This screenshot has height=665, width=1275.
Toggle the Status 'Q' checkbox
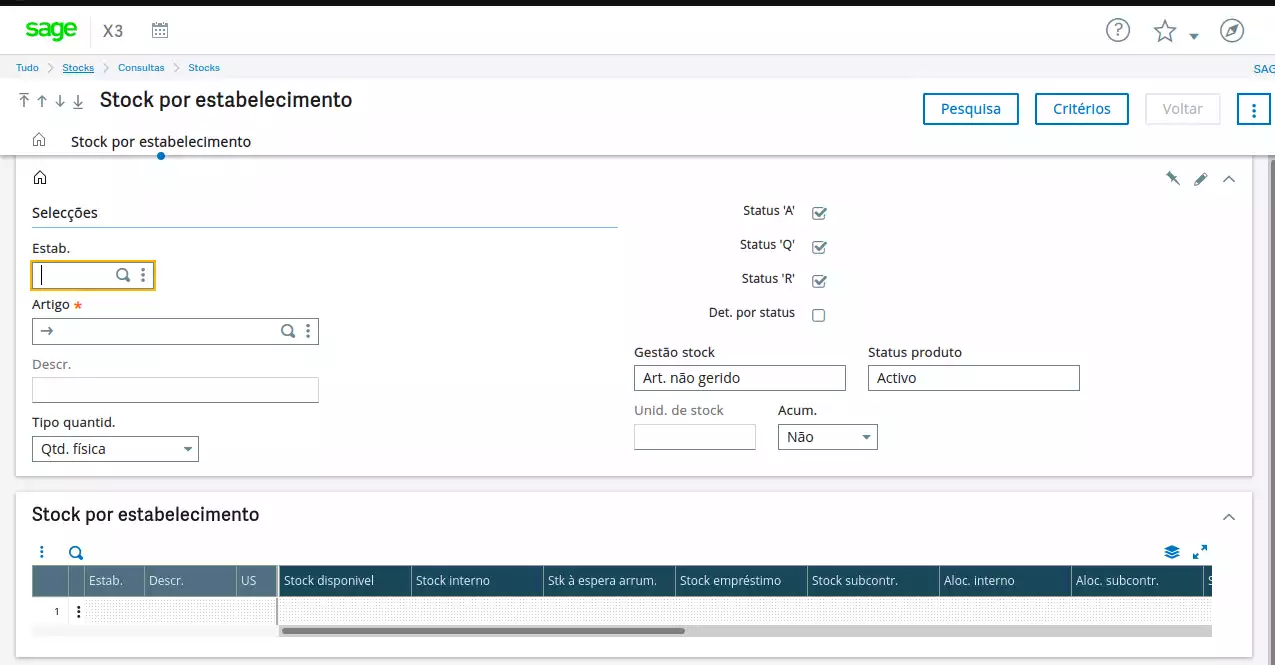[x=819, y=247]
